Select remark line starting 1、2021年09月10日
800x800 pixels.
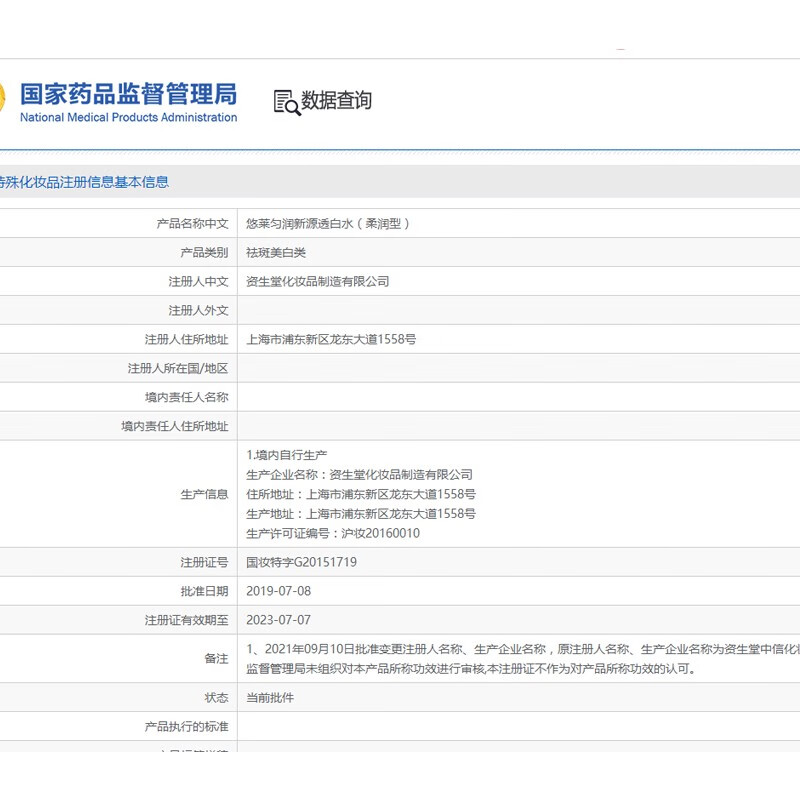pyautogui.click(x=523, y=649)
